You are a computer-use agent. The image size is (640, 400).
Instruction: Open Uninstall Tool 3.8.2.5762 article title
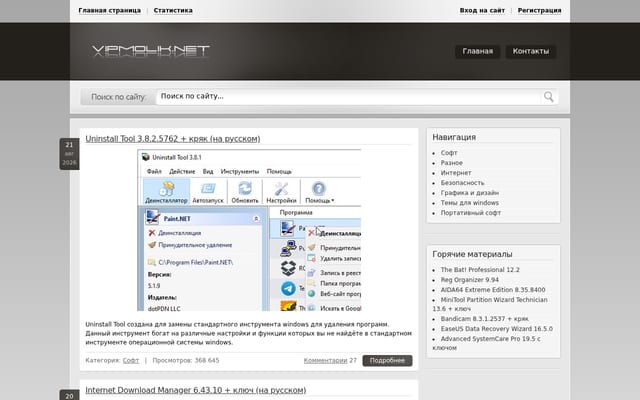click(173, 139)
